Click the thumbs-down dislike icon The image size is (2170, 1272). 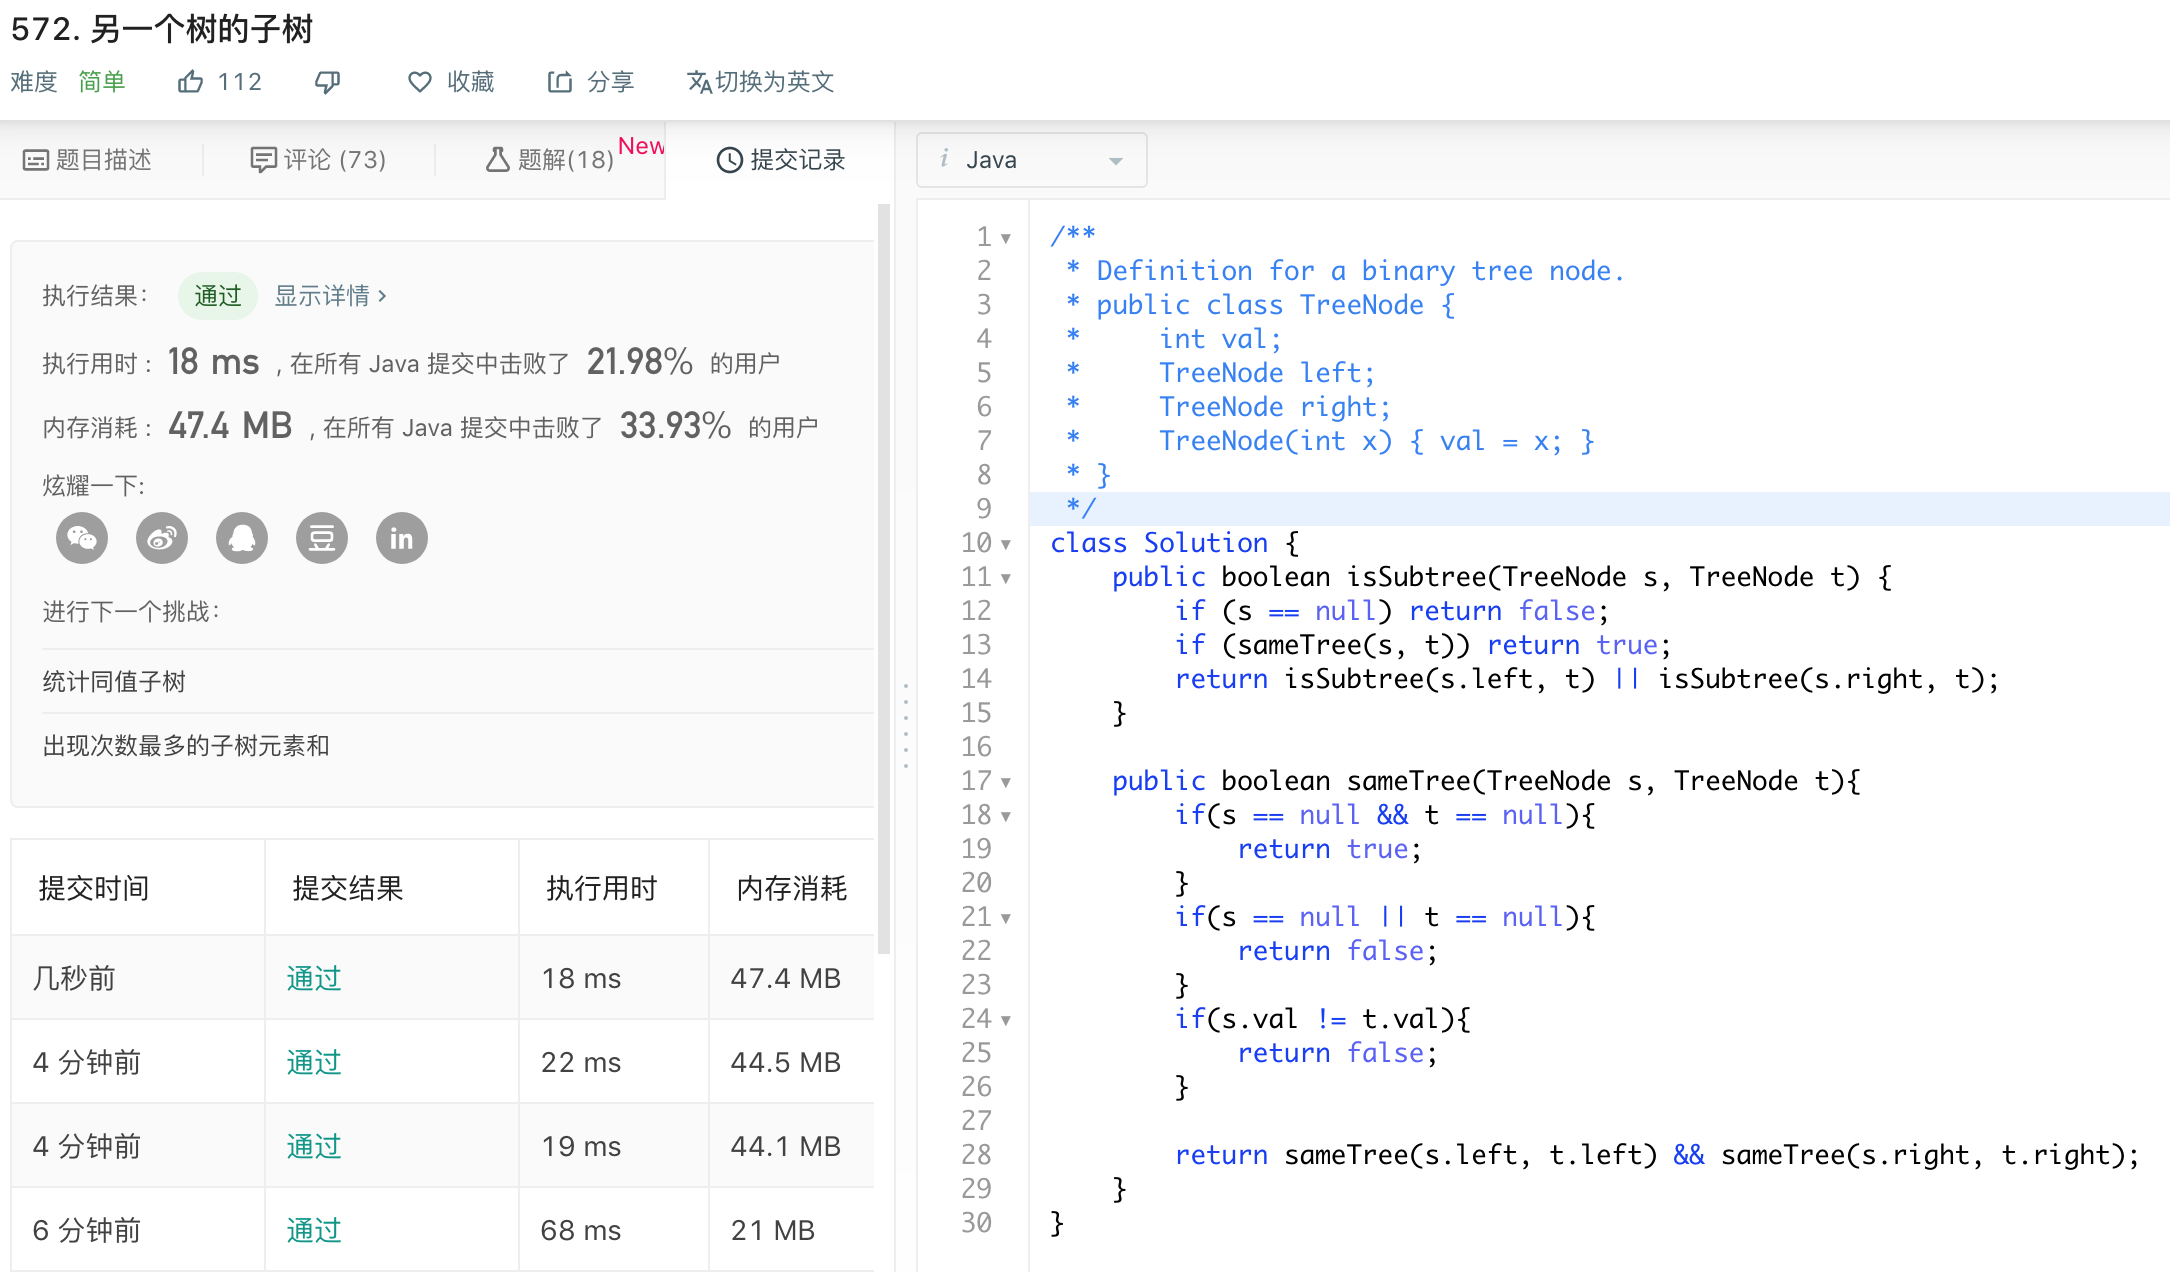[x=327, y=82]
